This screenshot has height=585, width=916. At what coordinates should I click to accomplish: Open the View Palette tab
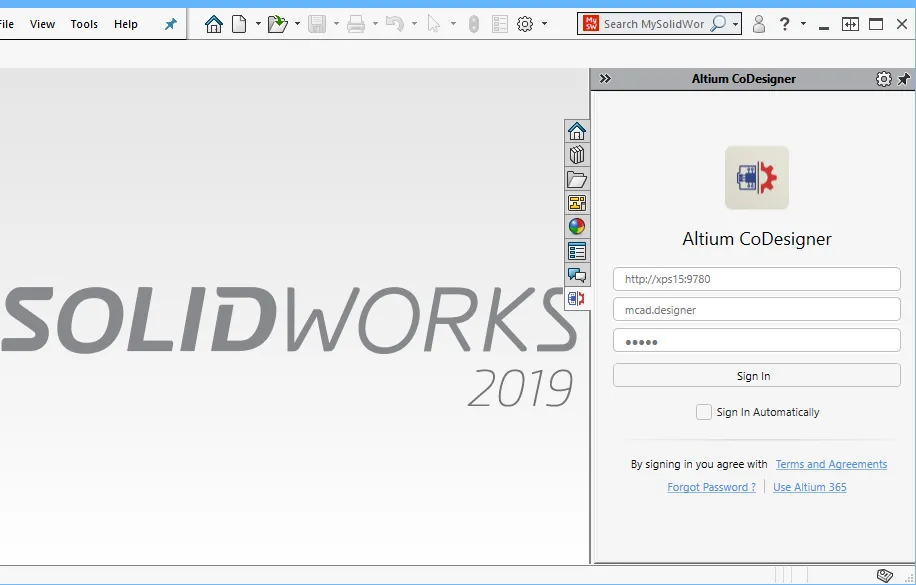click(x=577, y=203)
